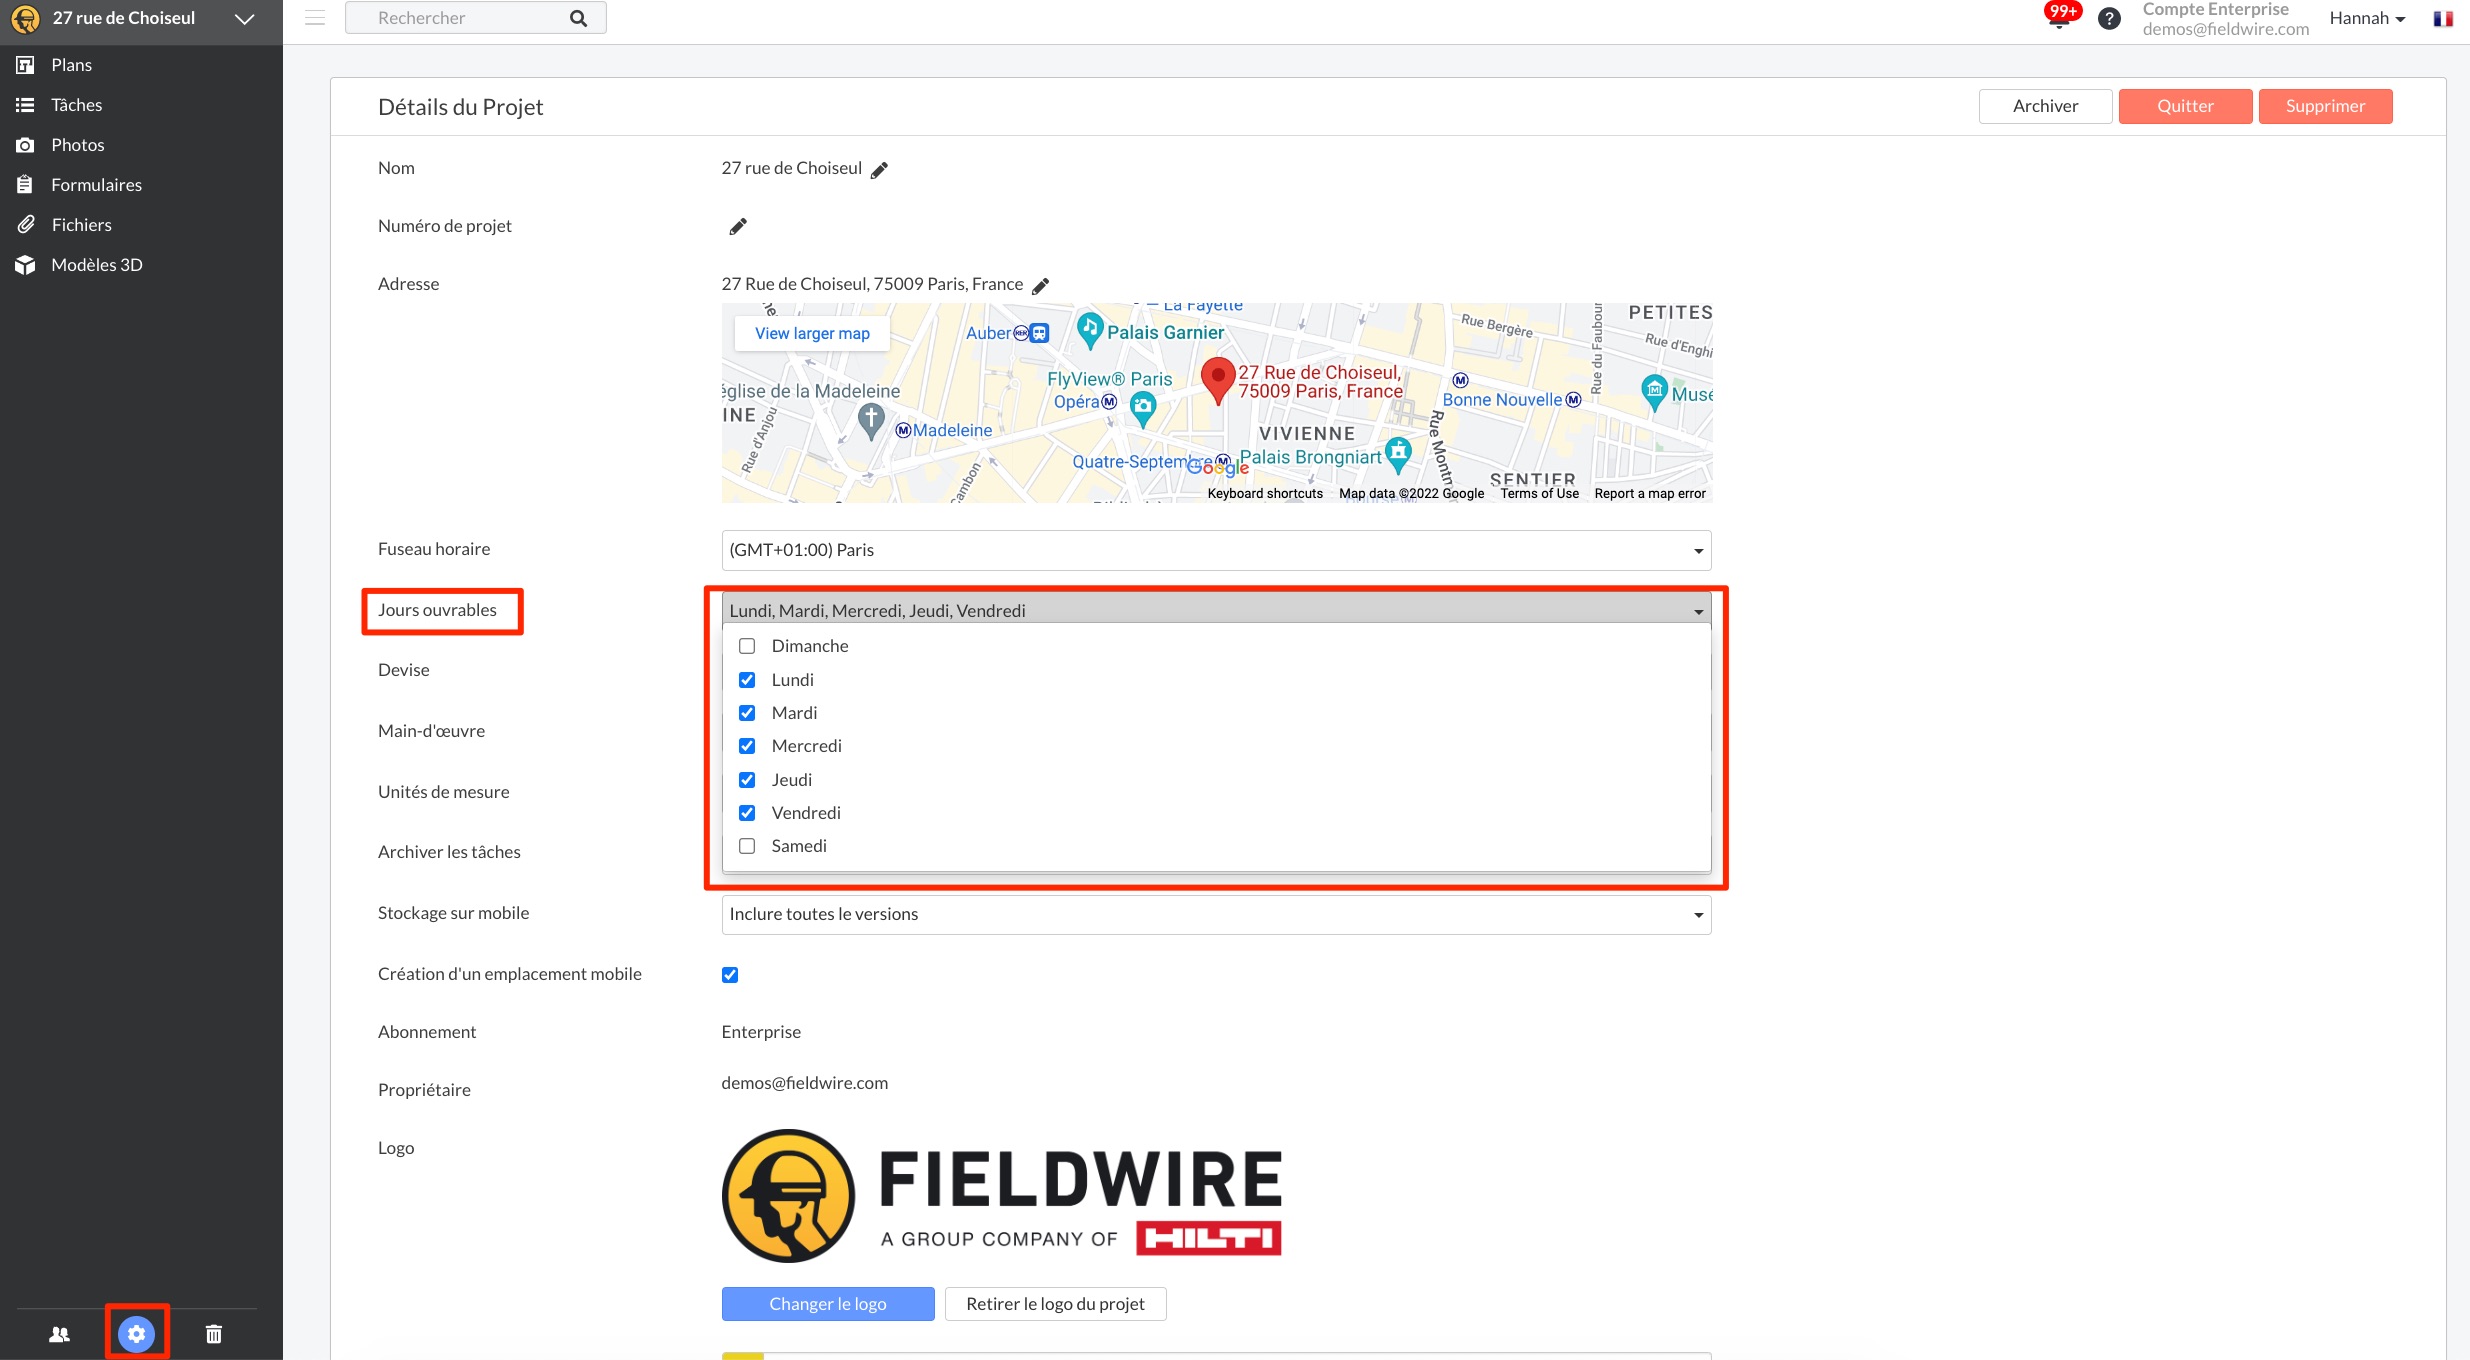2470x1360 pixels.
Task: Toggle hamburger menu to collapse sidebar
Action: [x=315, y=18]
